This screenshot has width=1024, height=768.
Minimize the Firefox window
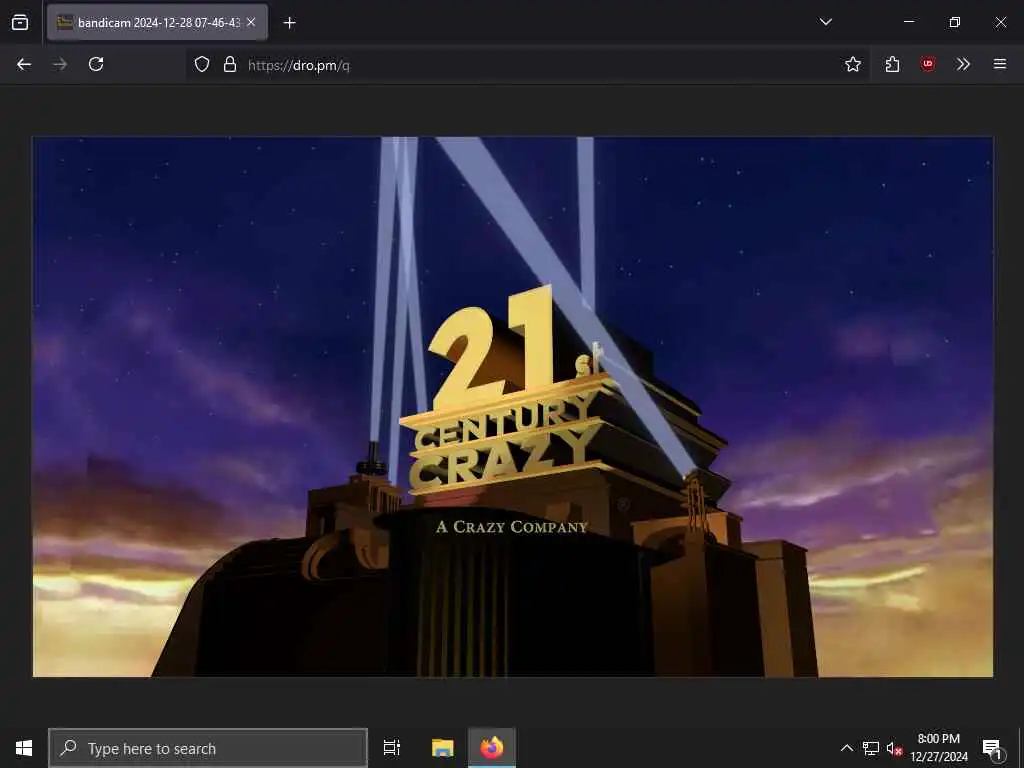point(908,22)
